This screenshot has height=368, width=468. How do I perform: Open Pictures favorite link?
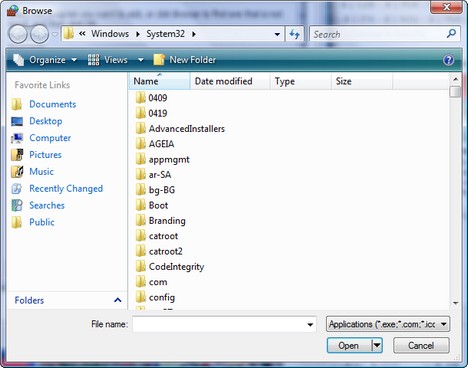pos(45,155)
